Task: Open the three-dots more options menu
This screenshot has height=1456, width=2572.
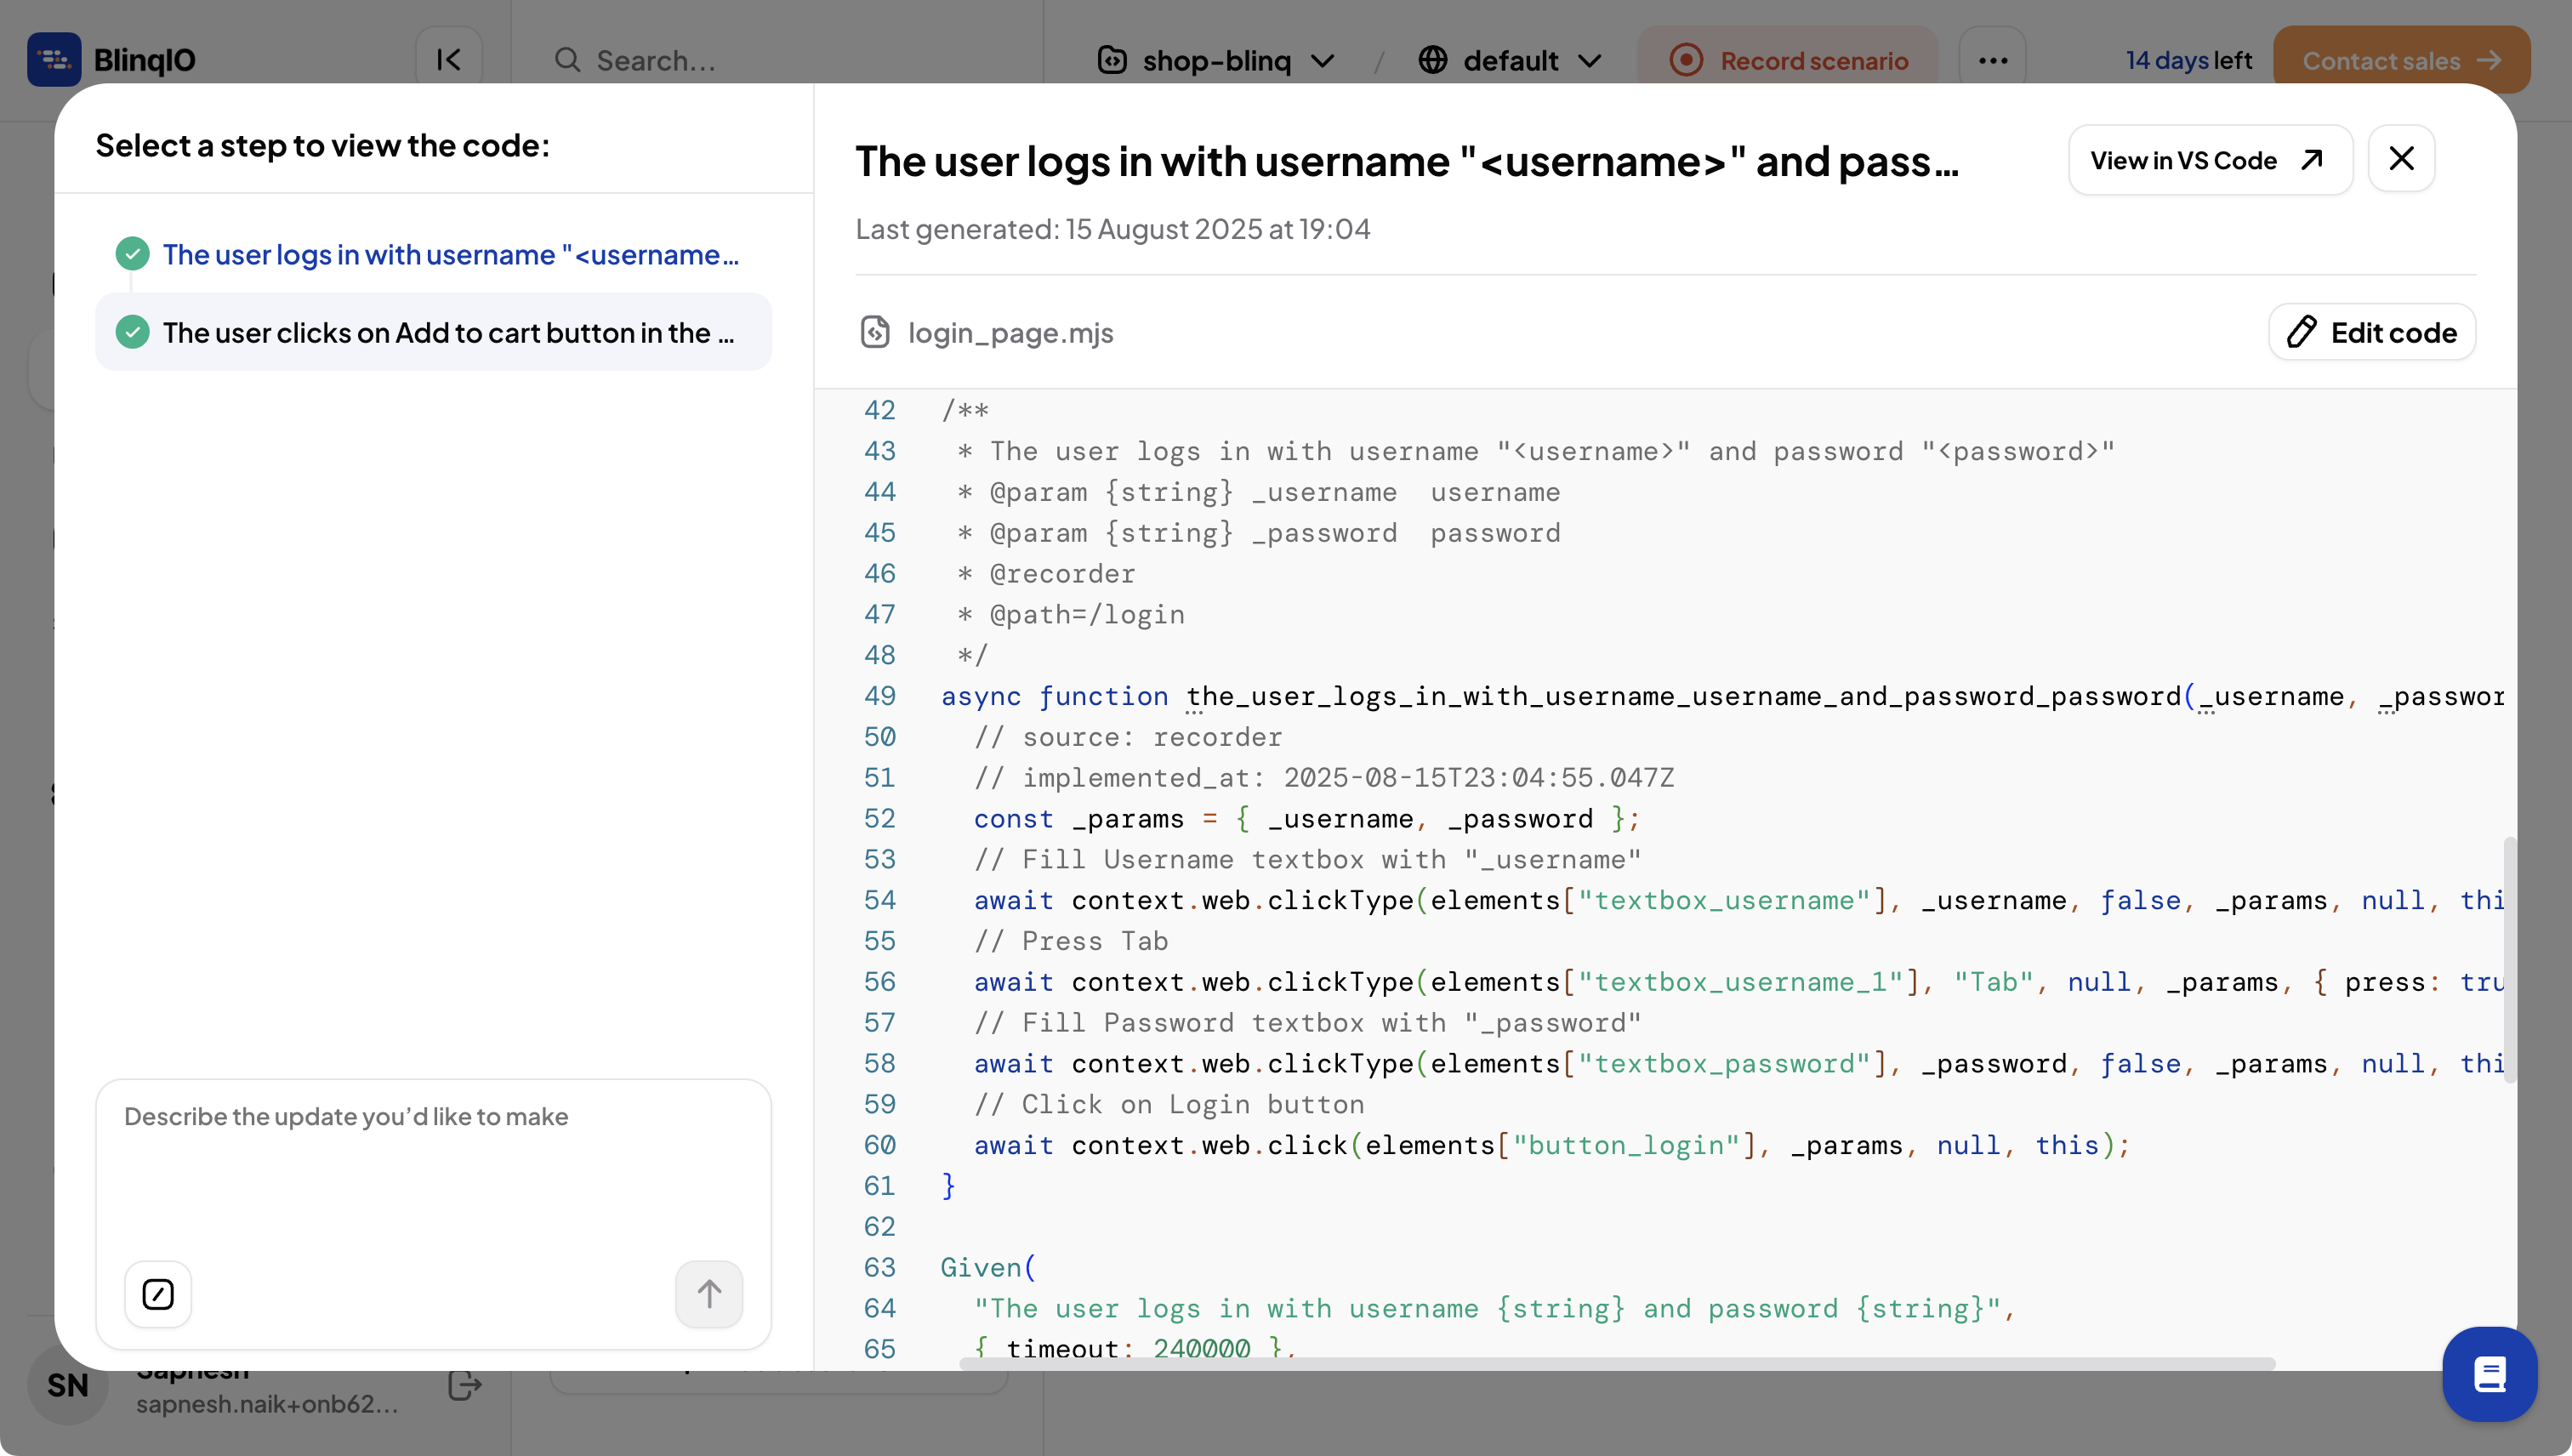Action: 1992,60
